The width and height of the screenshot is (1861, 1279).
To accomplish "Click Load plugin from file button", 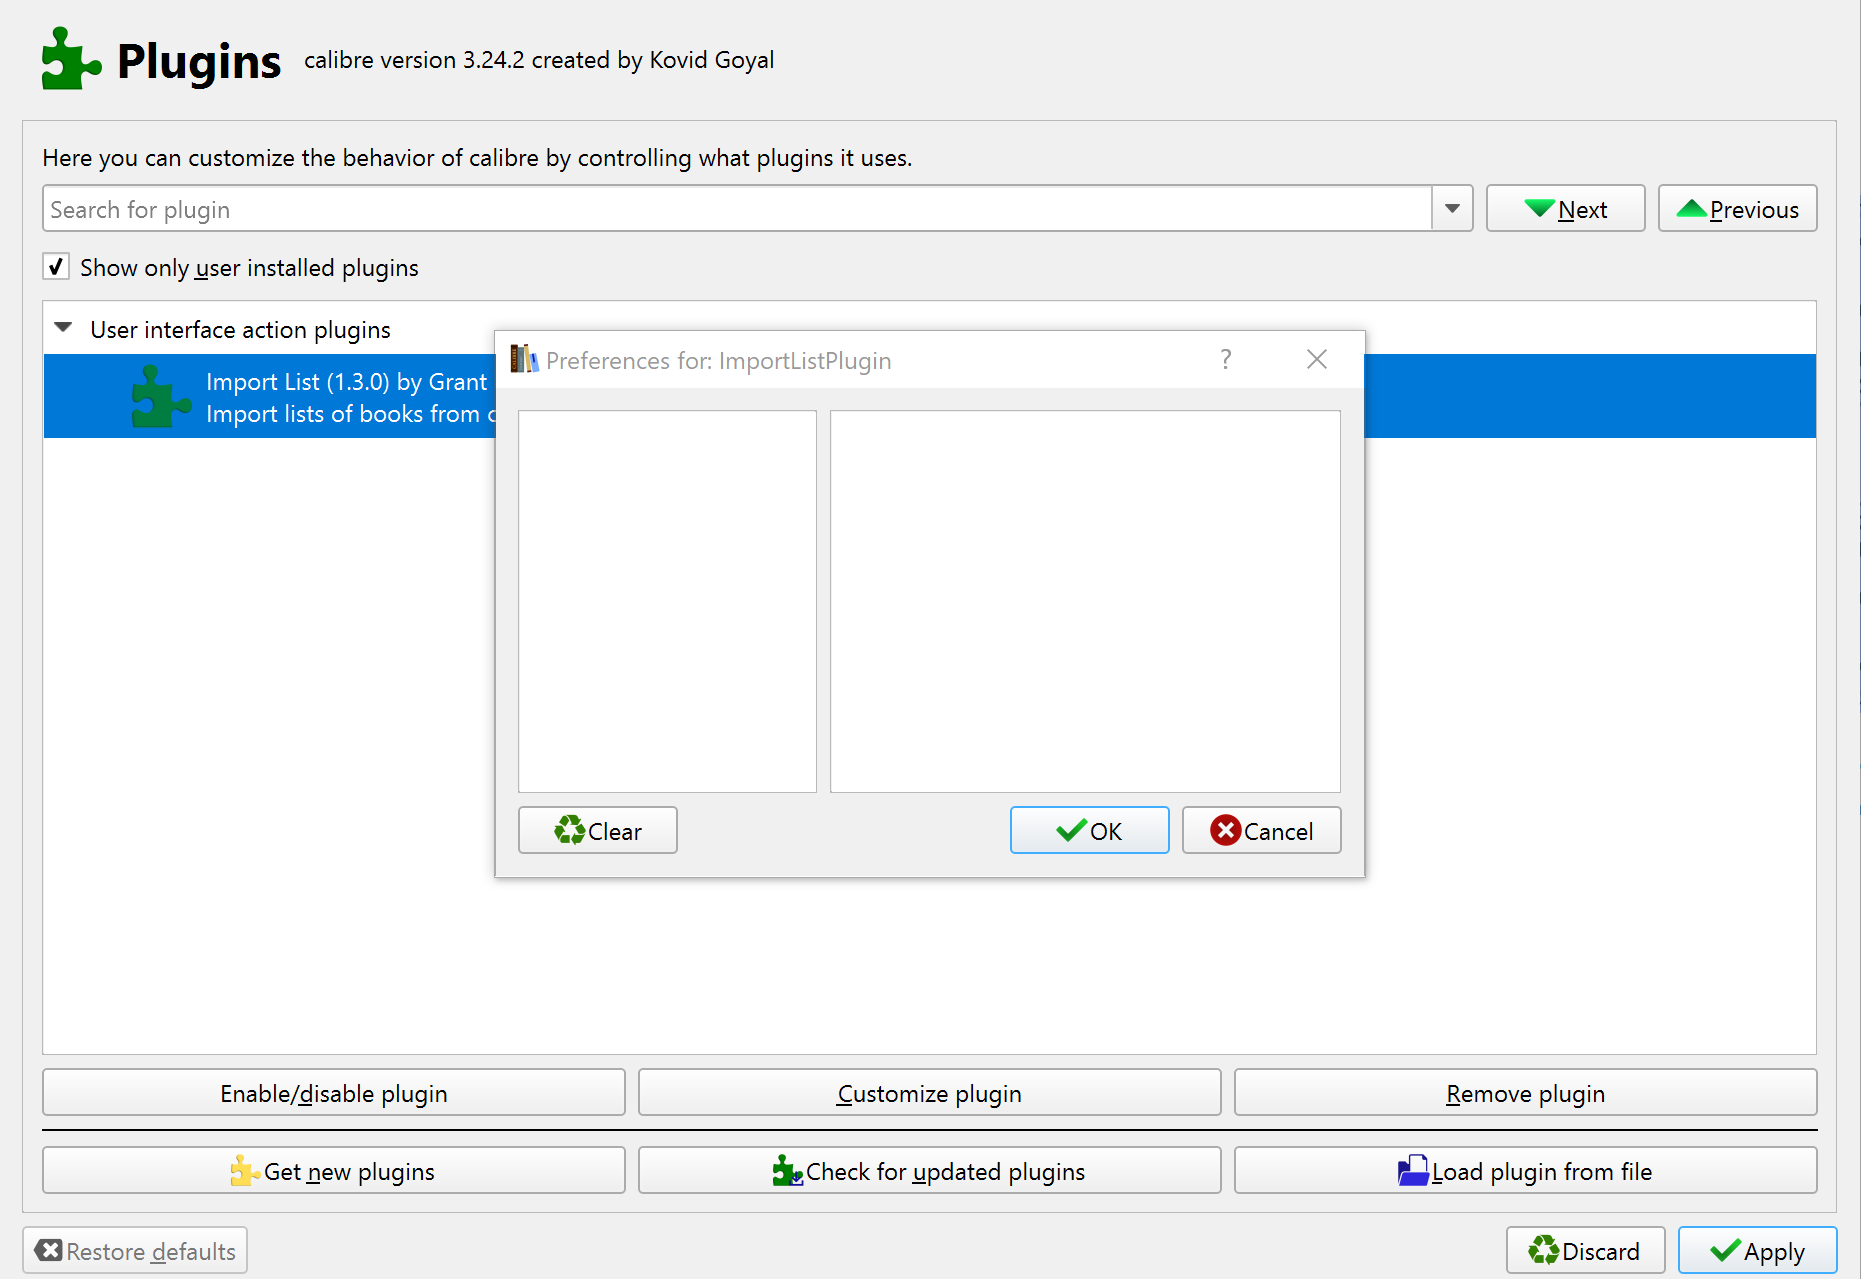I will (x=1525, y=1171).
